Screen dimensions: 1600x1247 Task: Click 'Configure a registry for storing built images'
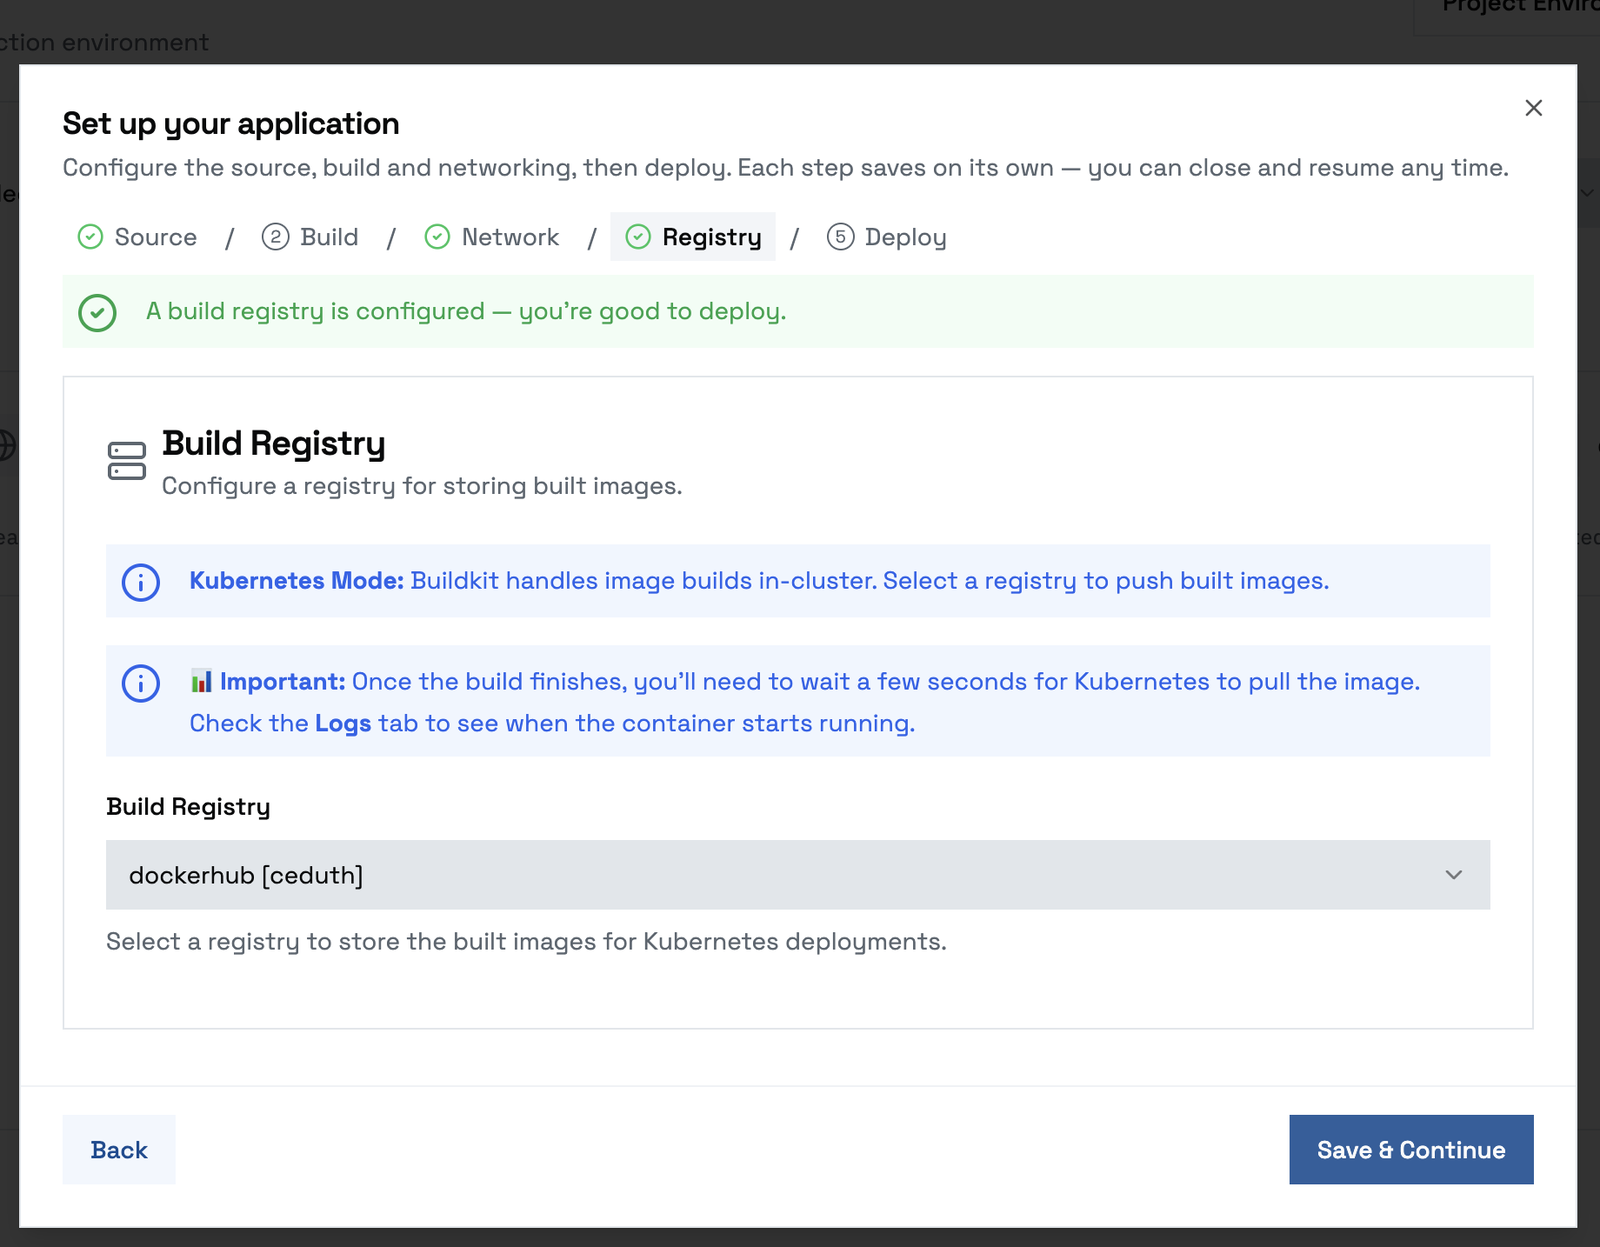pos(422,486)
